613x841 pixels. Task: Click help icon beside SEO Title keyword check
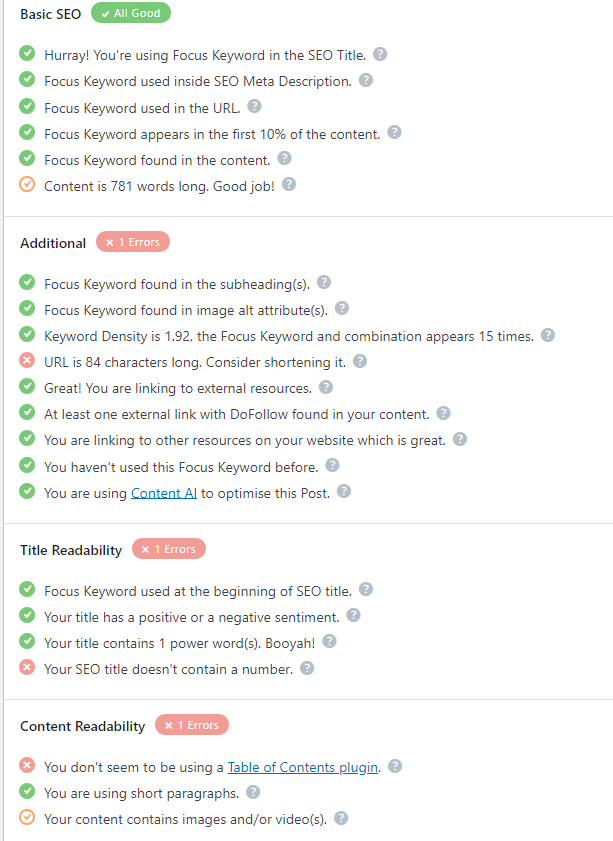pos(380,54)
